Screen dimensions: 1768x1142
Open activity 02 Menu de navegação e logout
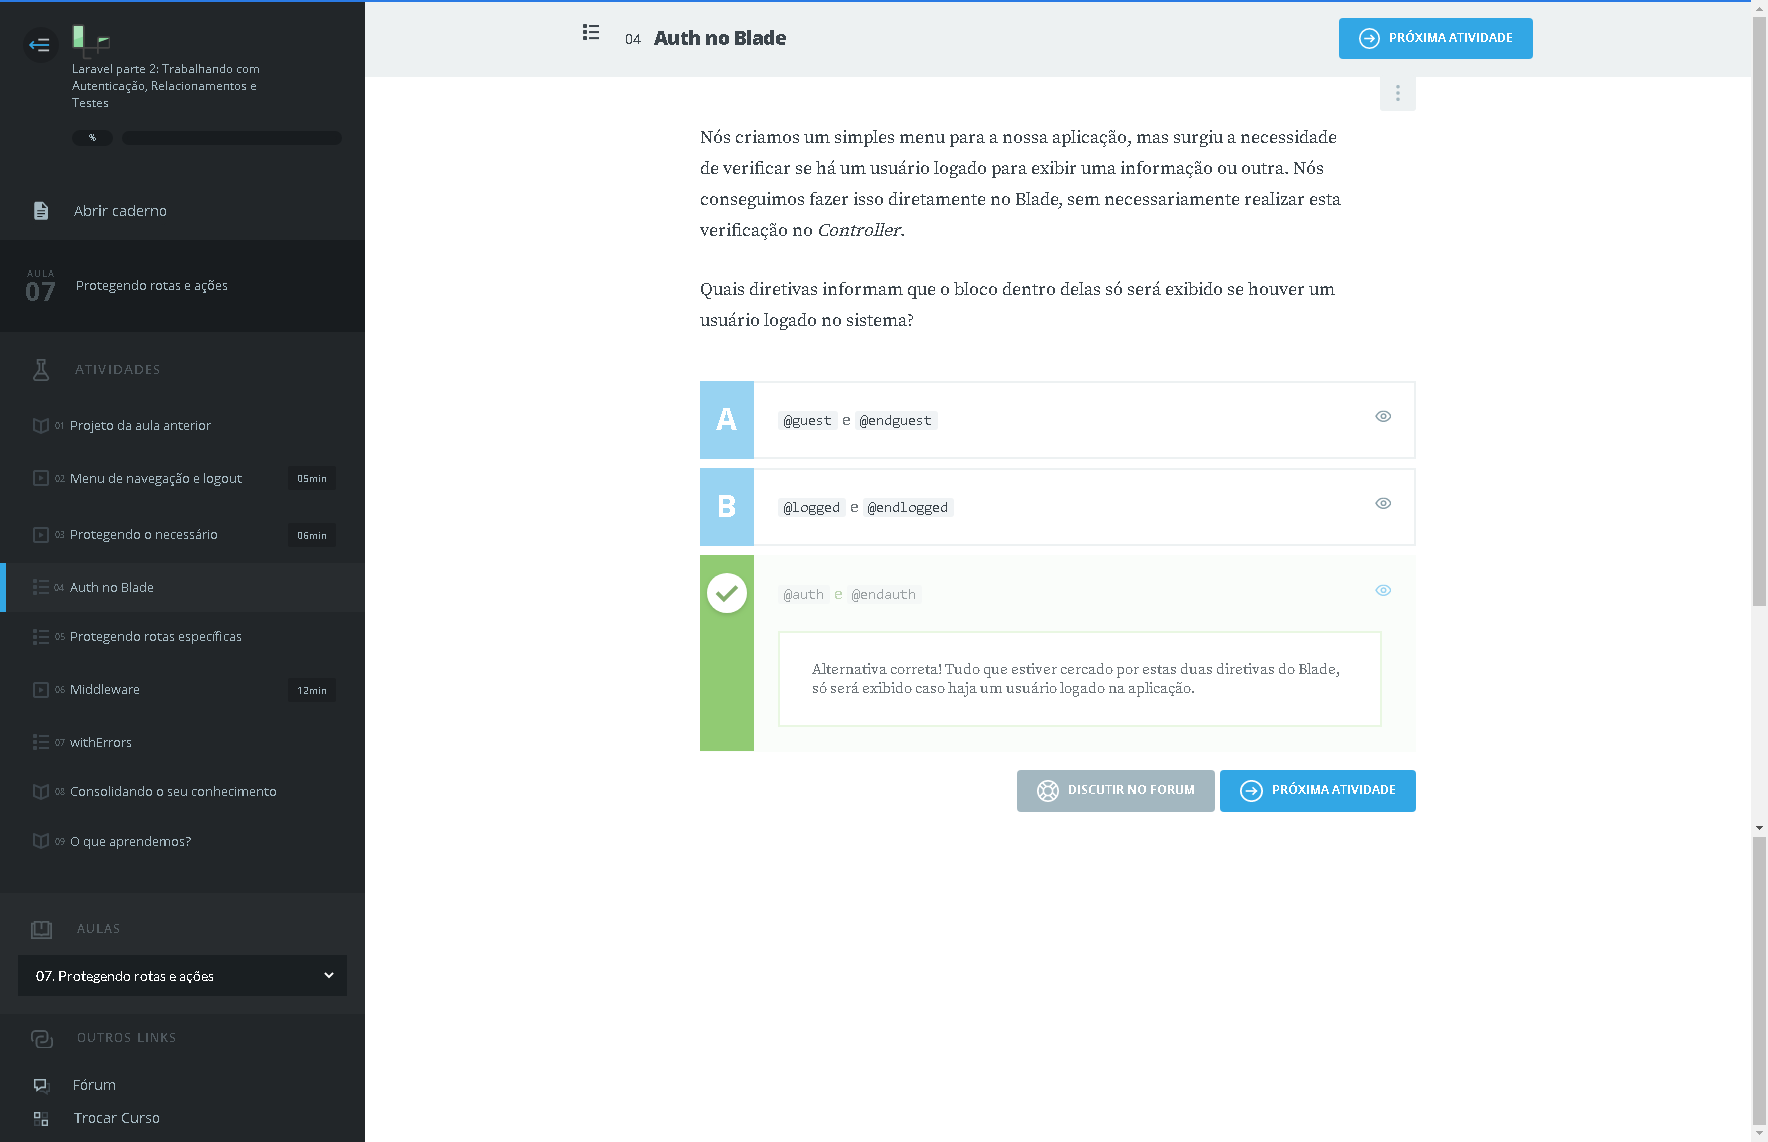coord(156,479)
